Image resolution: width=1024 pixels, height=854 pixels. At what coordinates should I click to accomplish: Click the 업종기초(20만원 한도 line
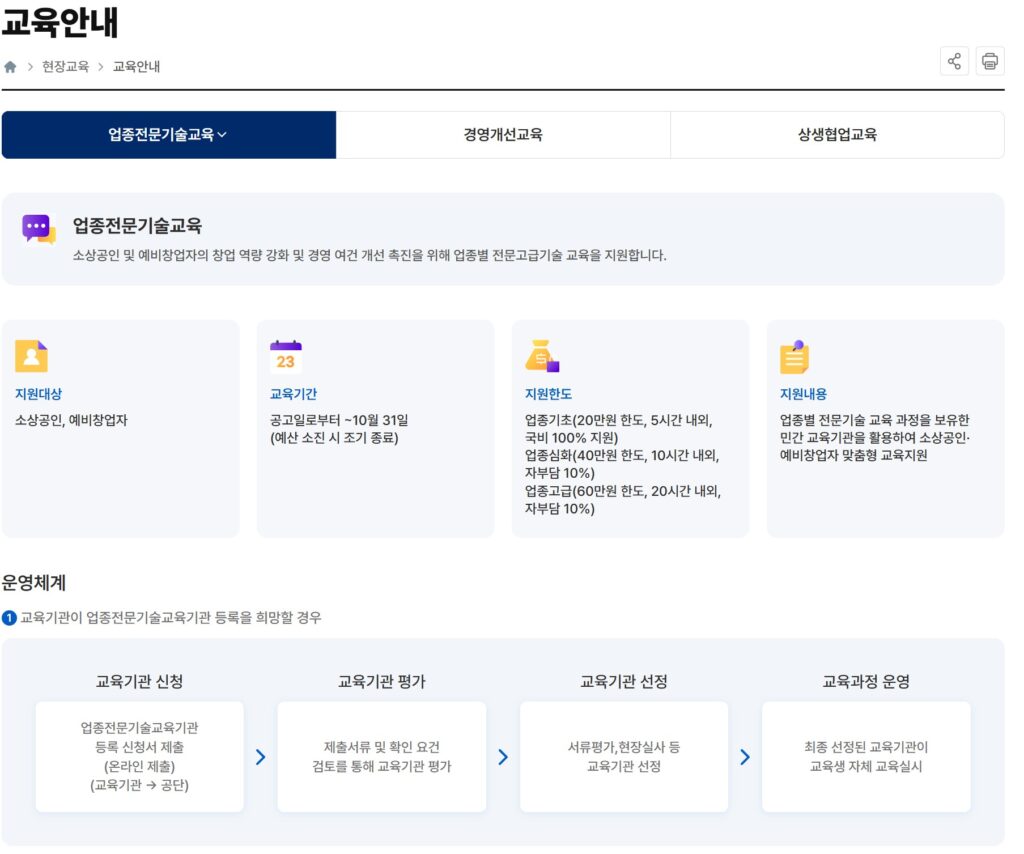[618, 420]
